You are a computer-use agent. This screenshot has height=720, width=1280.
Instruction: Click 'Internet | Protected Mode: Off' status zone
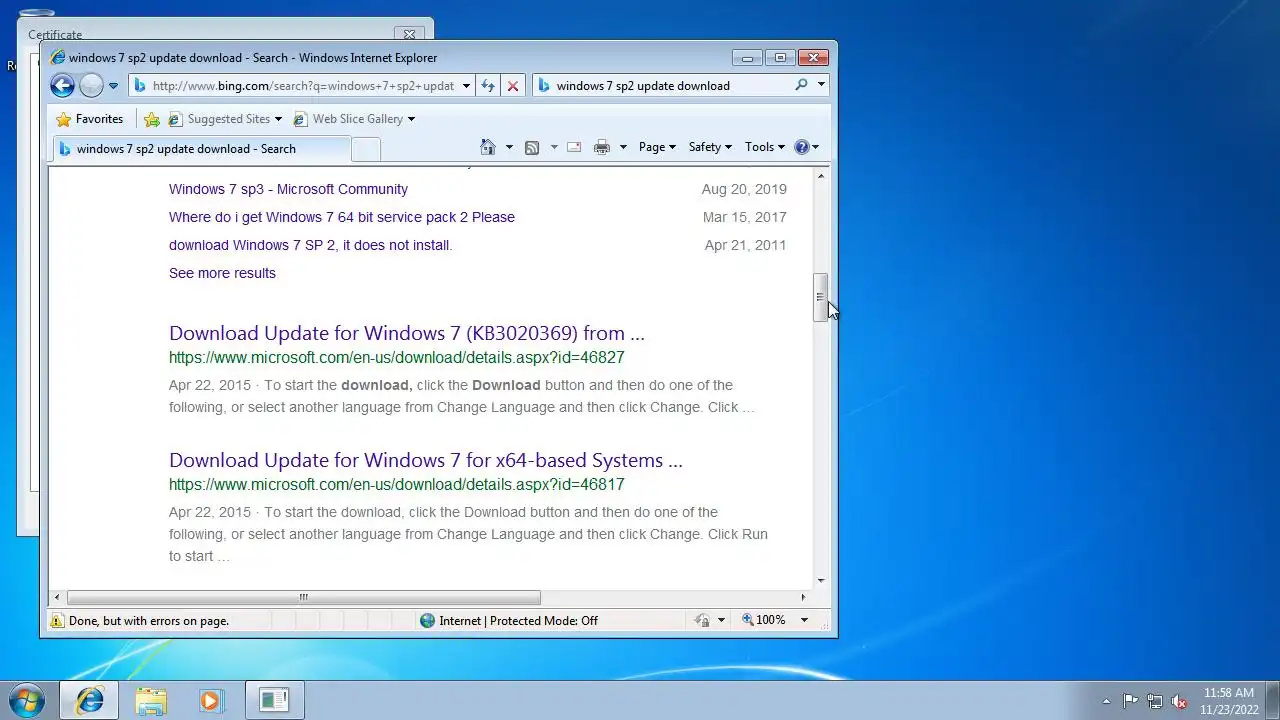point(508,621)
